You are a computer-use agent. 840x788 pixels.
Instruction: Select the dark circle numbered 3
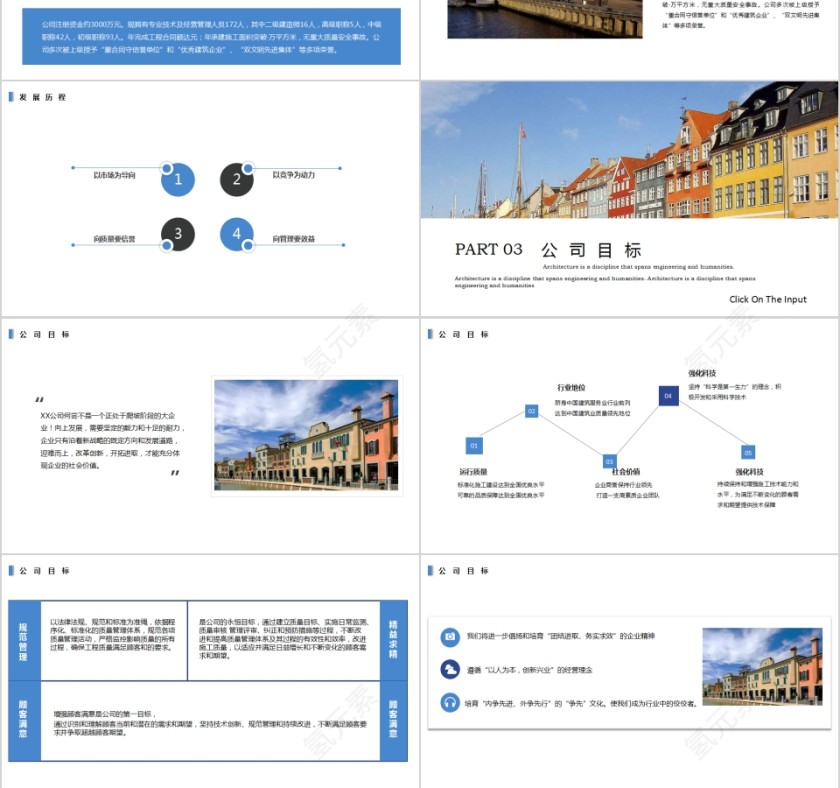point(178,235)
